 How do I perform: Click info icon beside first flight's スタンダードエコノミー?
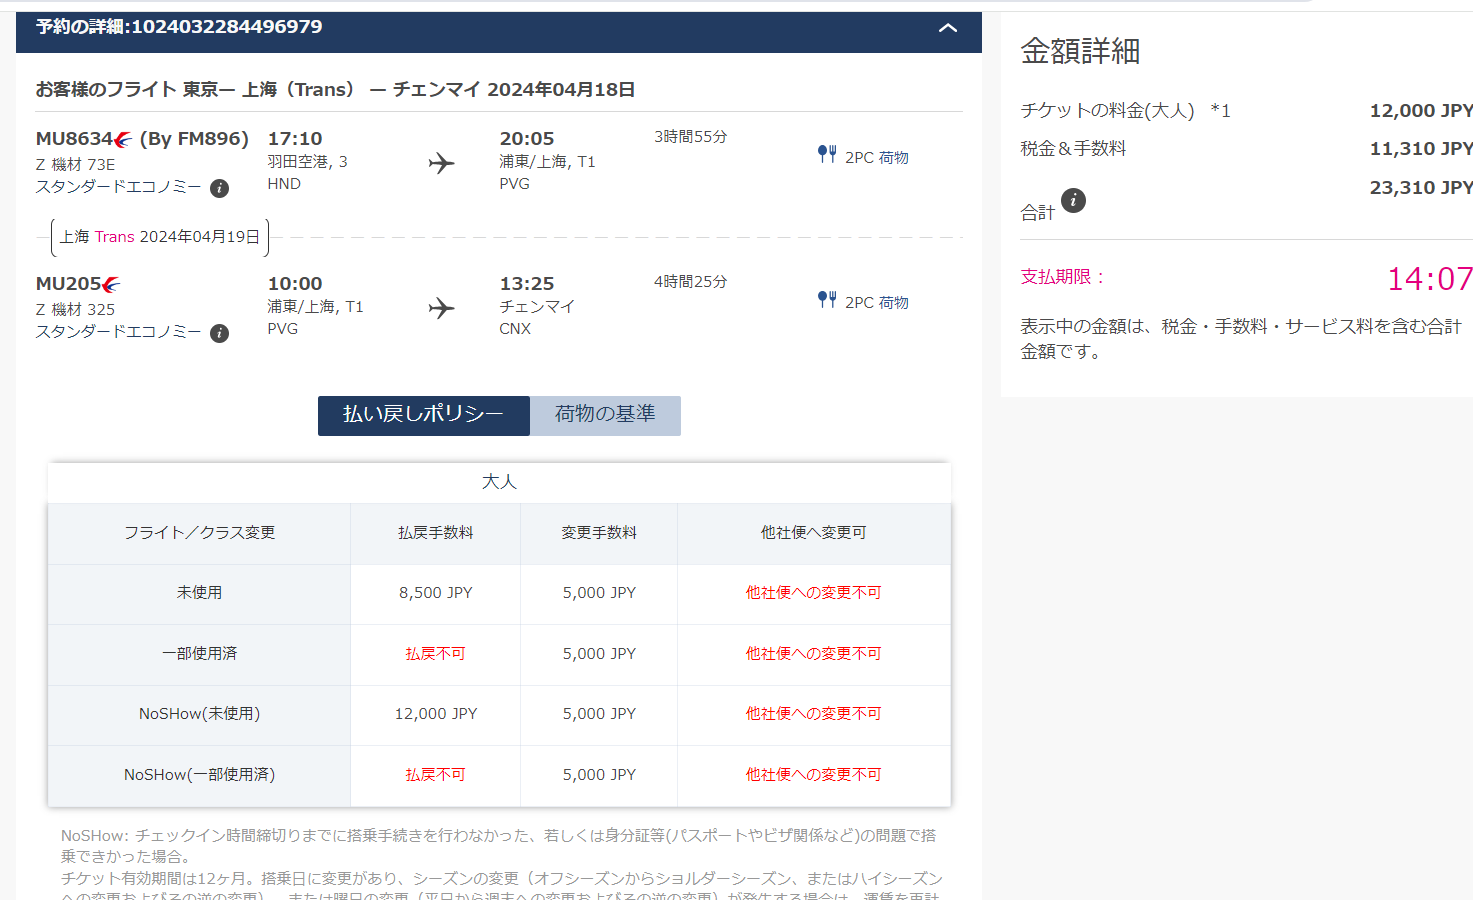[x=220, y=188]
